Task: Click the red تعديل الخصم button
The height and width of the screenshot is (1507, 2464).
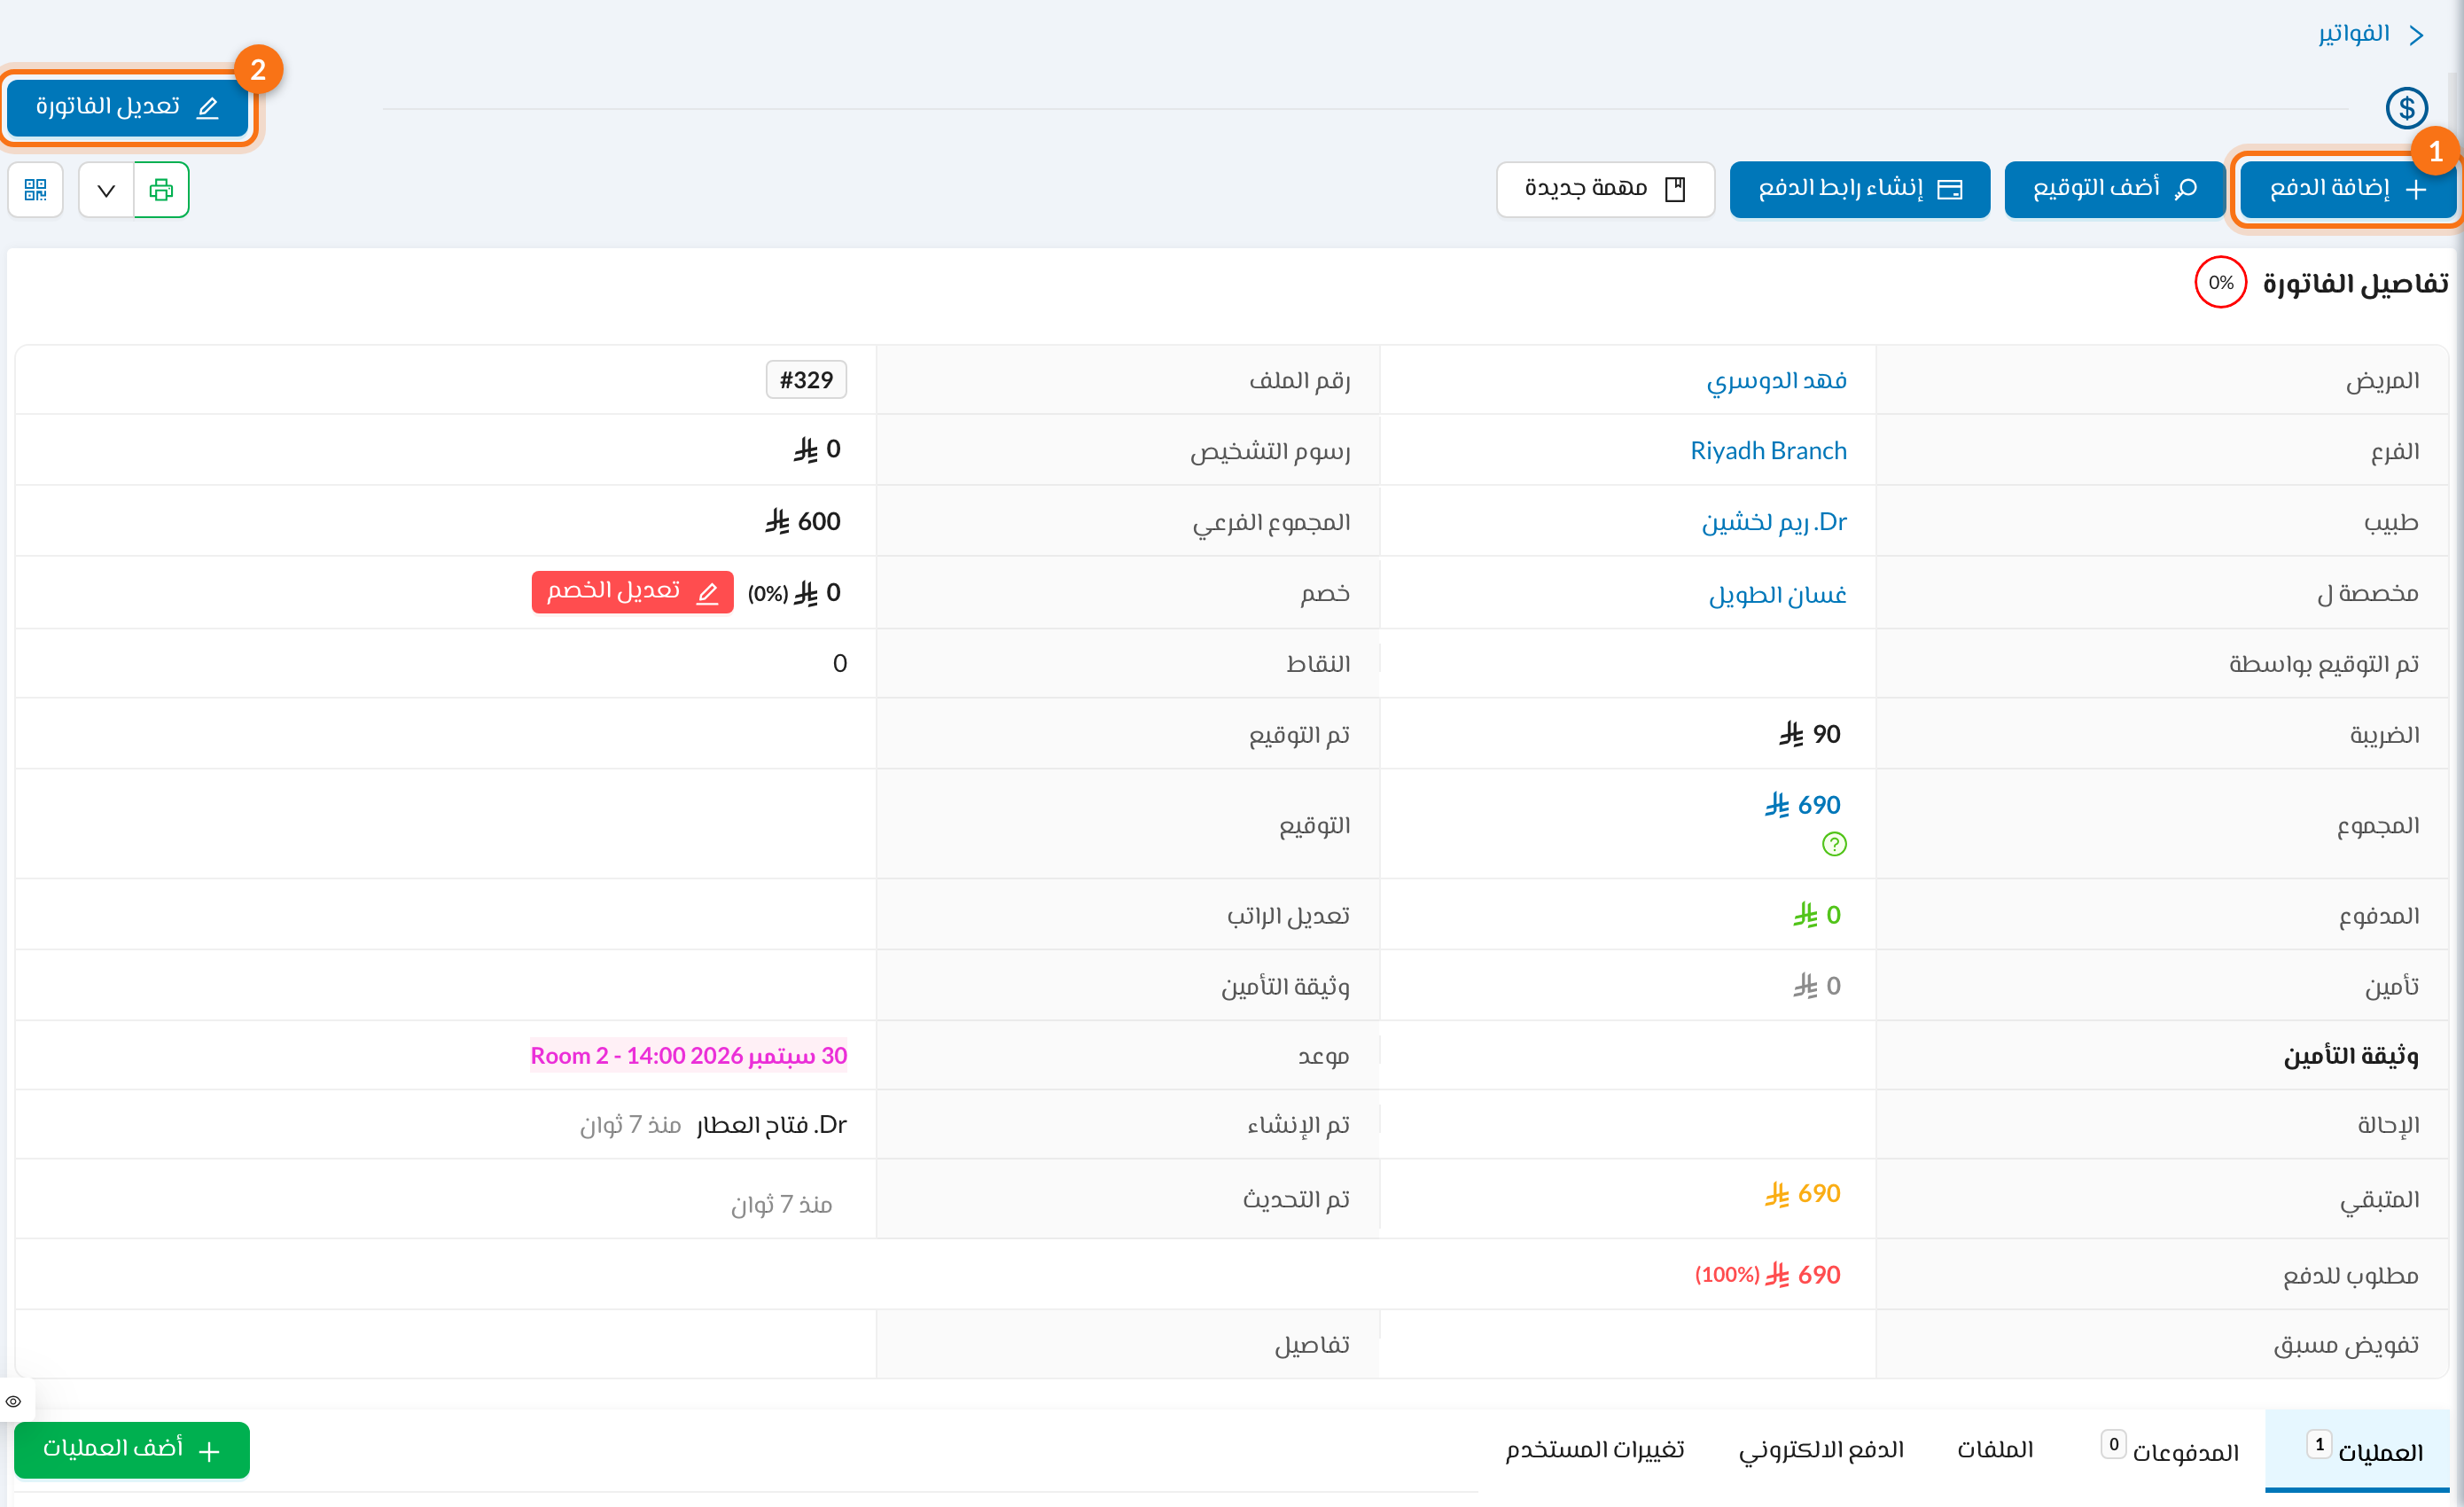Action: [632, 592]
